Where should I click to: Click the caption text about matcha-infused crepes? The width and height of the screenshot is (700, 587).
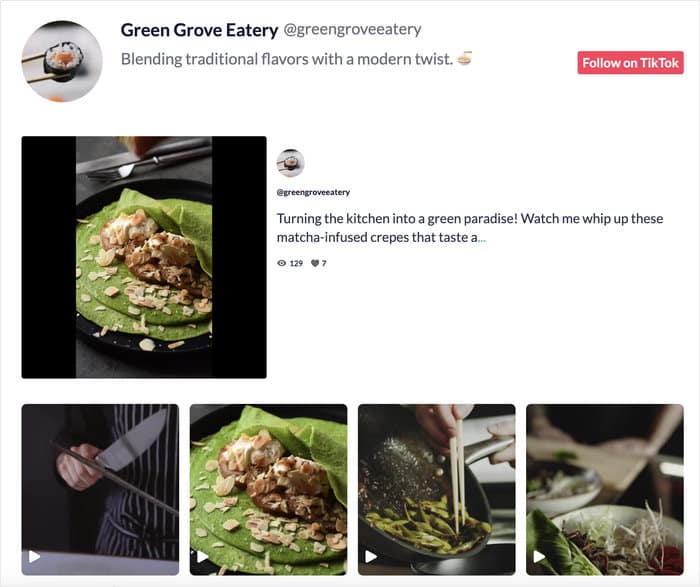coord(470,228)
